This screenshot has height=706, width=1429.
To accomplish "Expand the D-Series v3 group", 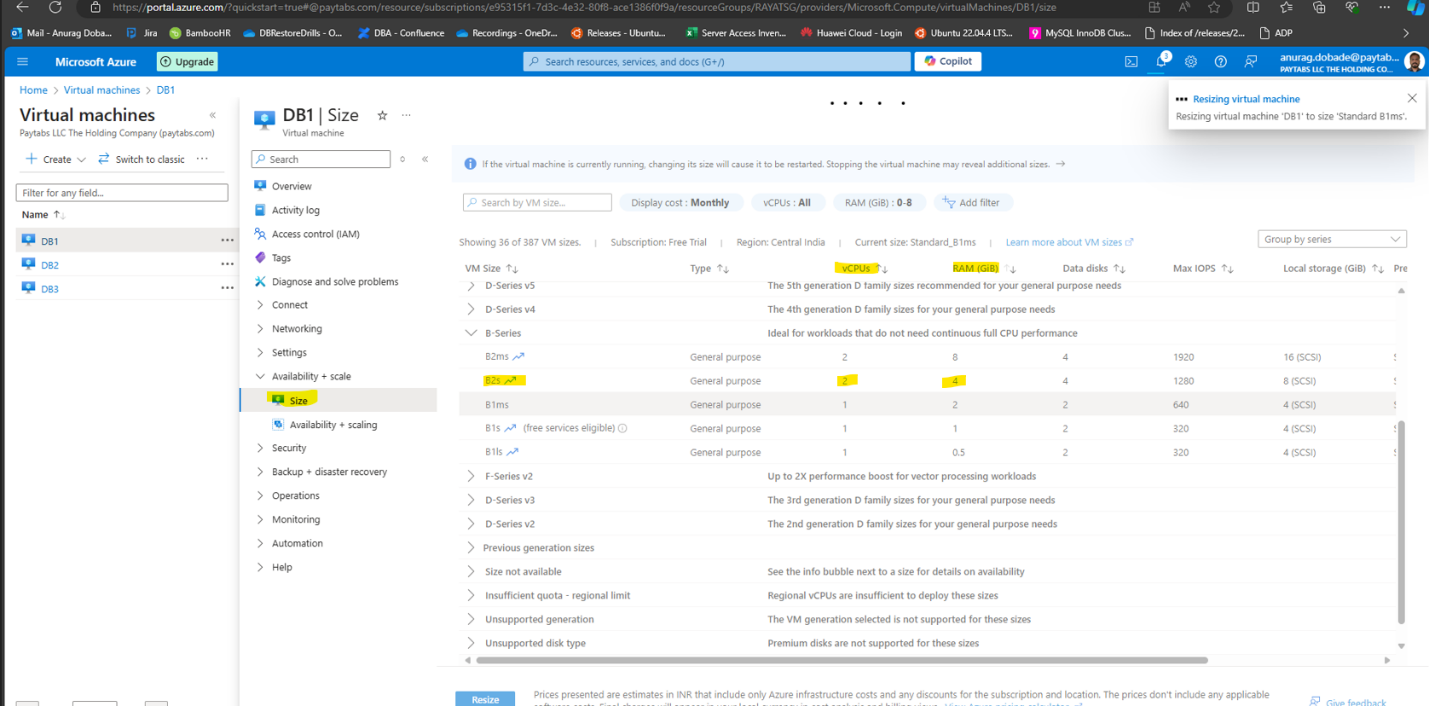I will [x=471, y=500].
